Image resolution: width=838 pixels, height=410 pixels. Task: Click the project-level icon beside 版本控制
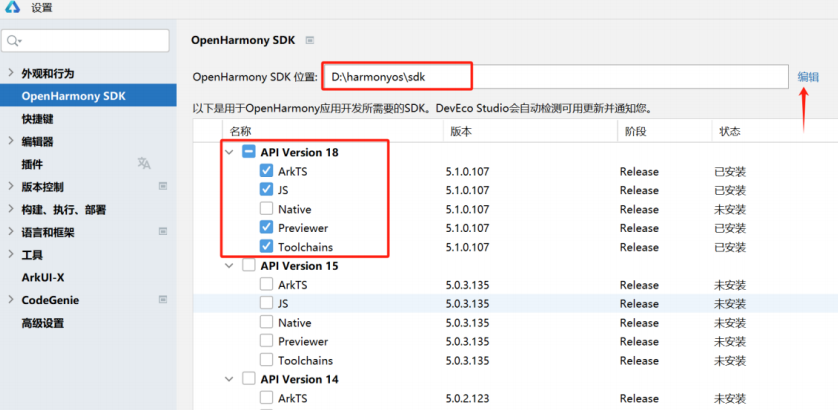[x=163, y=186]
